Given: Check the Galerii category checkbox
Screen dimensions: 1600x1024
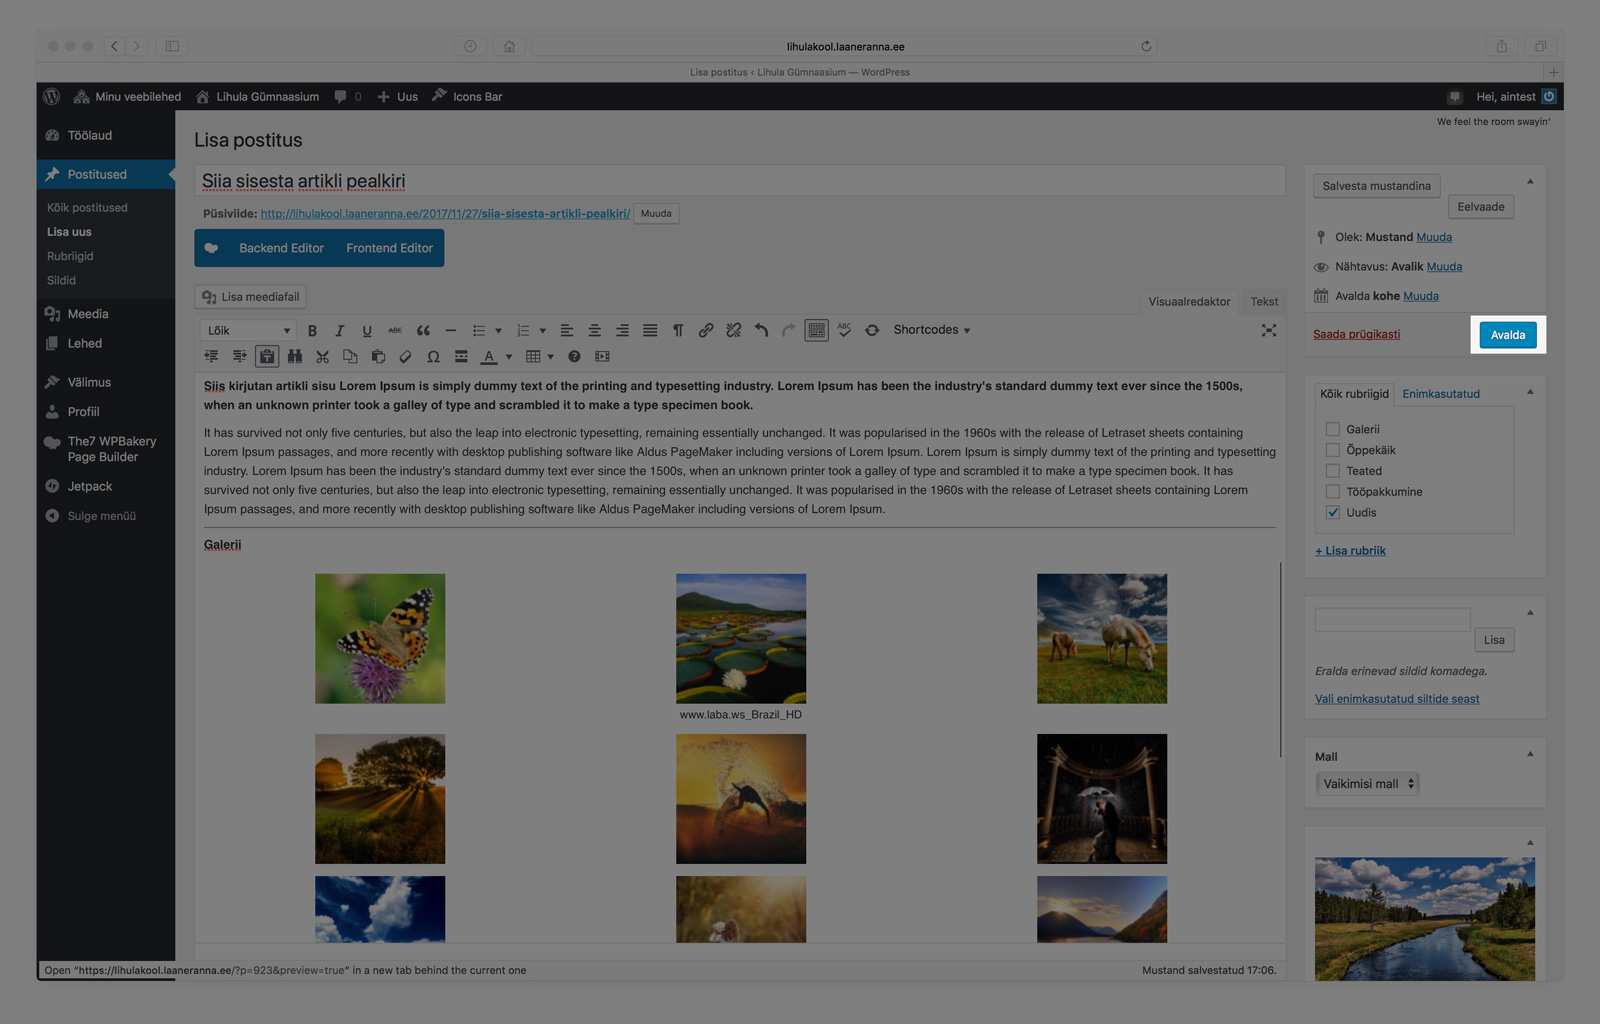Looking at the screenshot, I should pyautogui.click(x=1332, y=429).
